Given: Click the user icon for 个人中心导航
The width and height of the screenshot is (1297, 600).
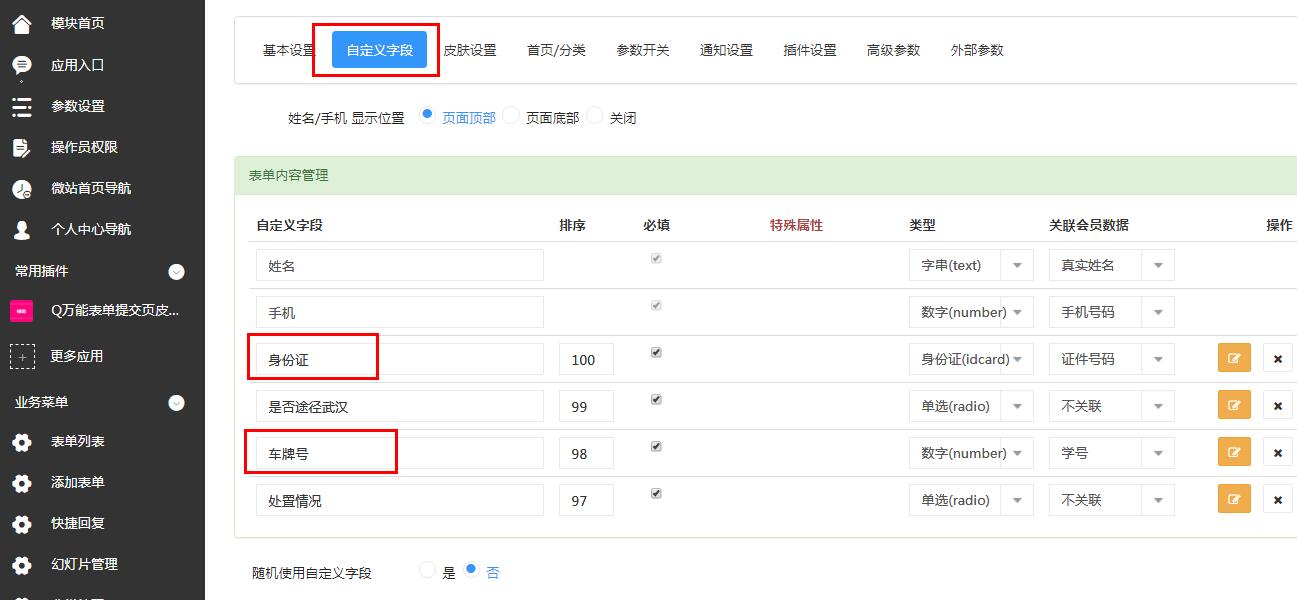Looking at the screenshot, I should 21,229.
